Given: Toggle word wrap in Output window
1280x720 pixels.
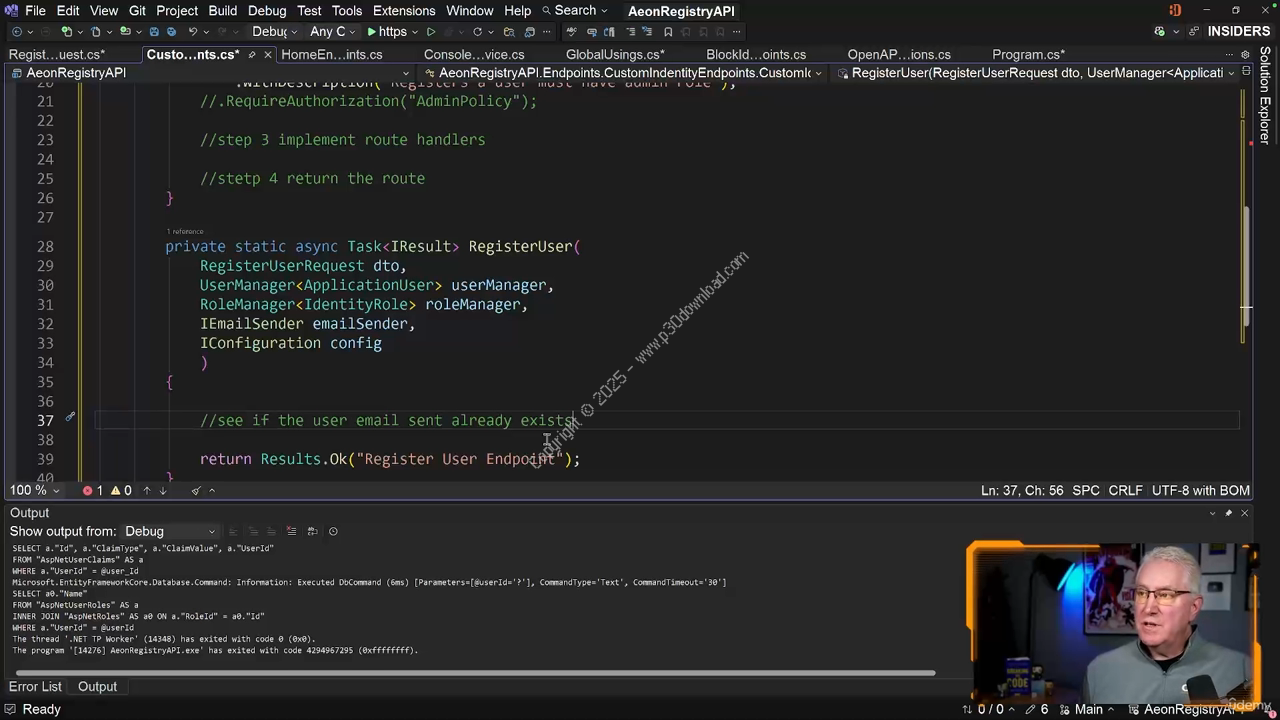Looking at the screenshot, I should point(312,531).
